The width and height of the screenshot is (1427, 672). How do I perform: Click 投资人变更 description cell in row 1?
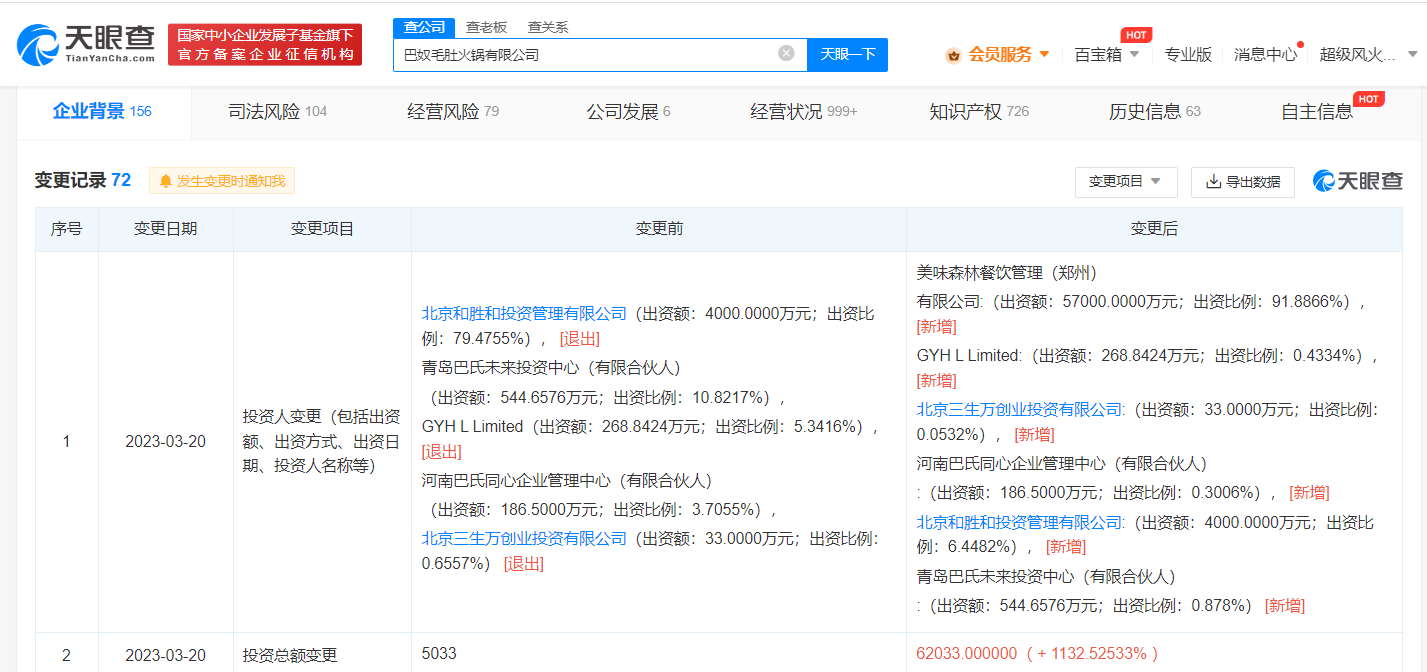click(x=322, y=441)
